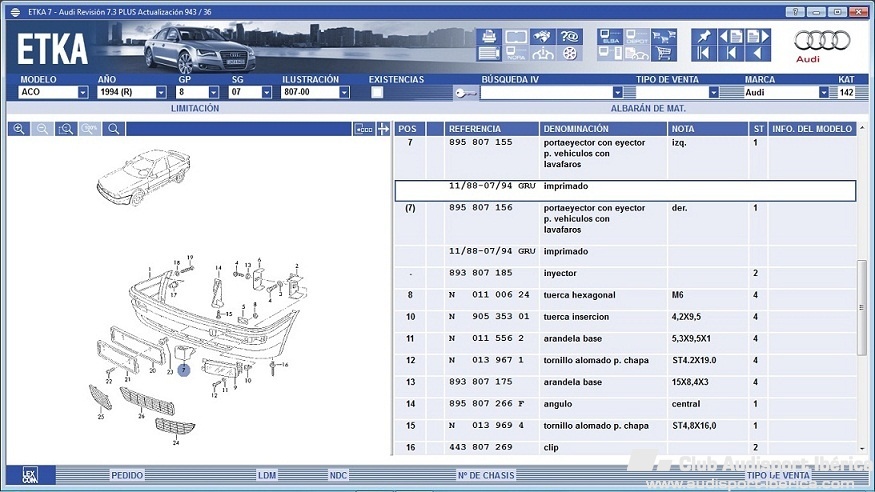Screen dimensions: 875x492
Task: Click the ST column header
Action: 758,129
